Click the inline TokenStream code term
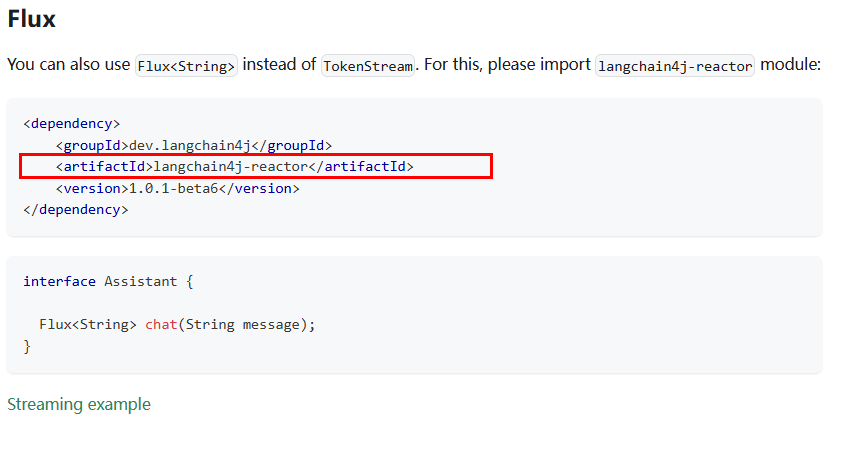Image resolution: width=851 pixels, height=451 pixels. coord(368,66)
